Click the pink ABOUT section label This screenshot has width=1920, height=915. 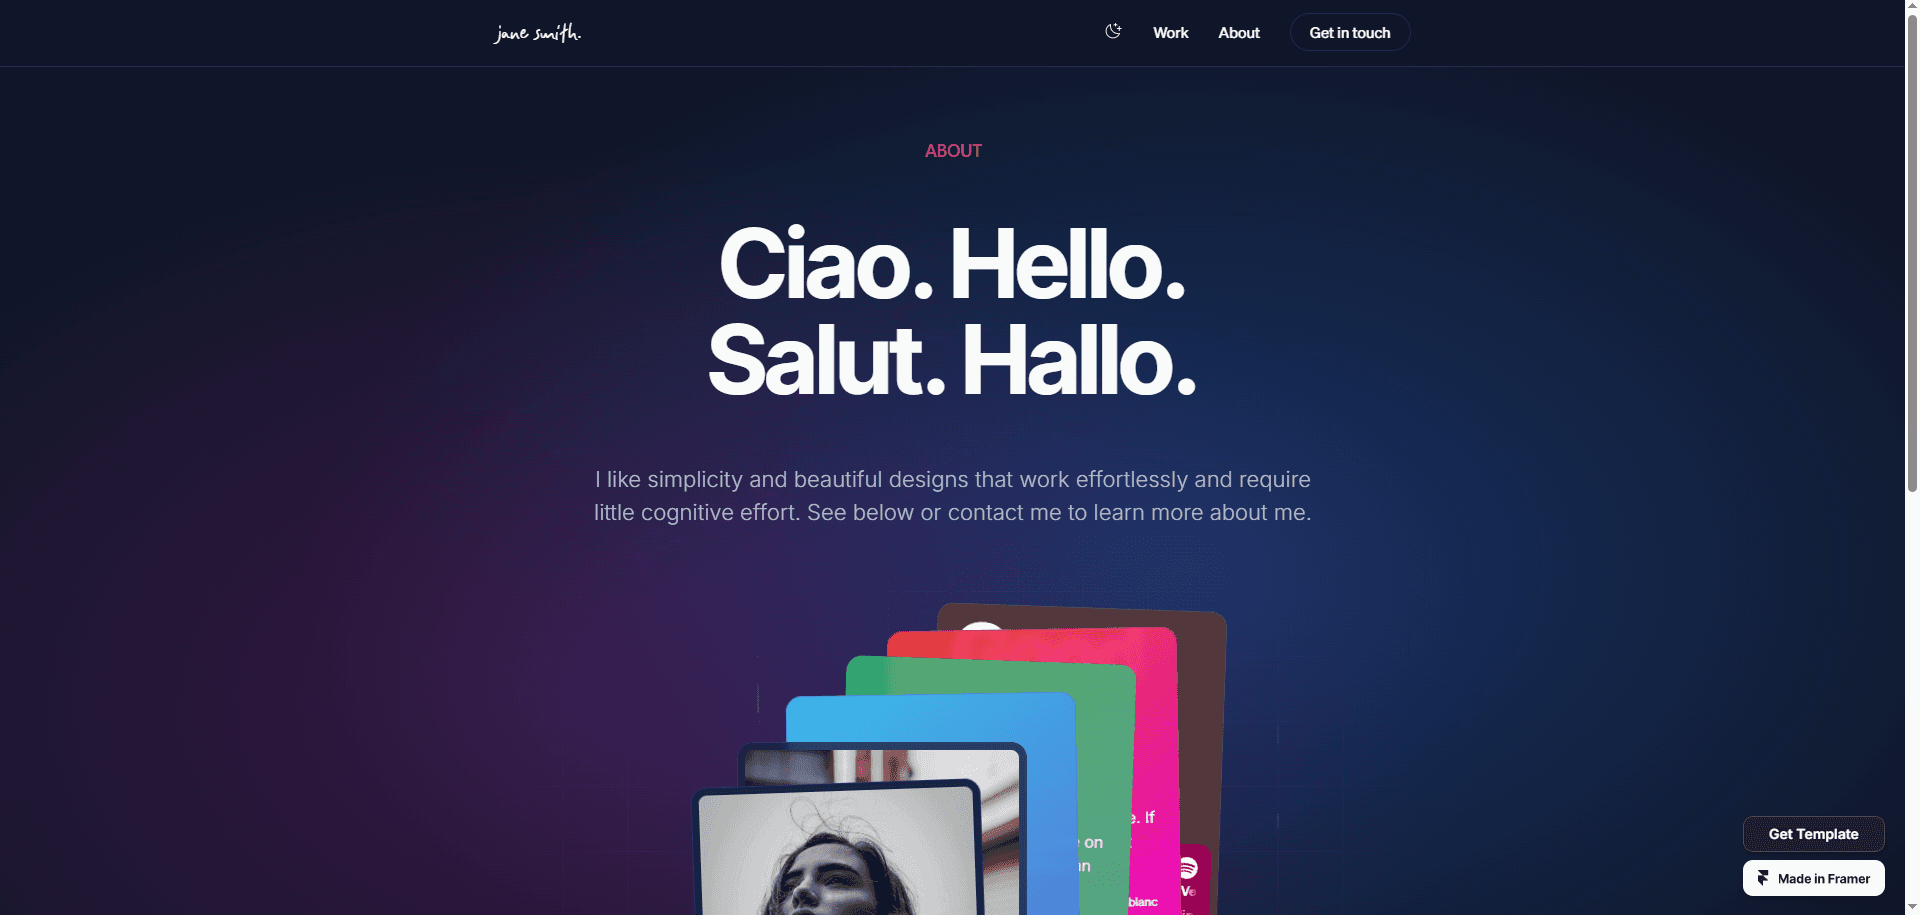[x=953, y=151]
